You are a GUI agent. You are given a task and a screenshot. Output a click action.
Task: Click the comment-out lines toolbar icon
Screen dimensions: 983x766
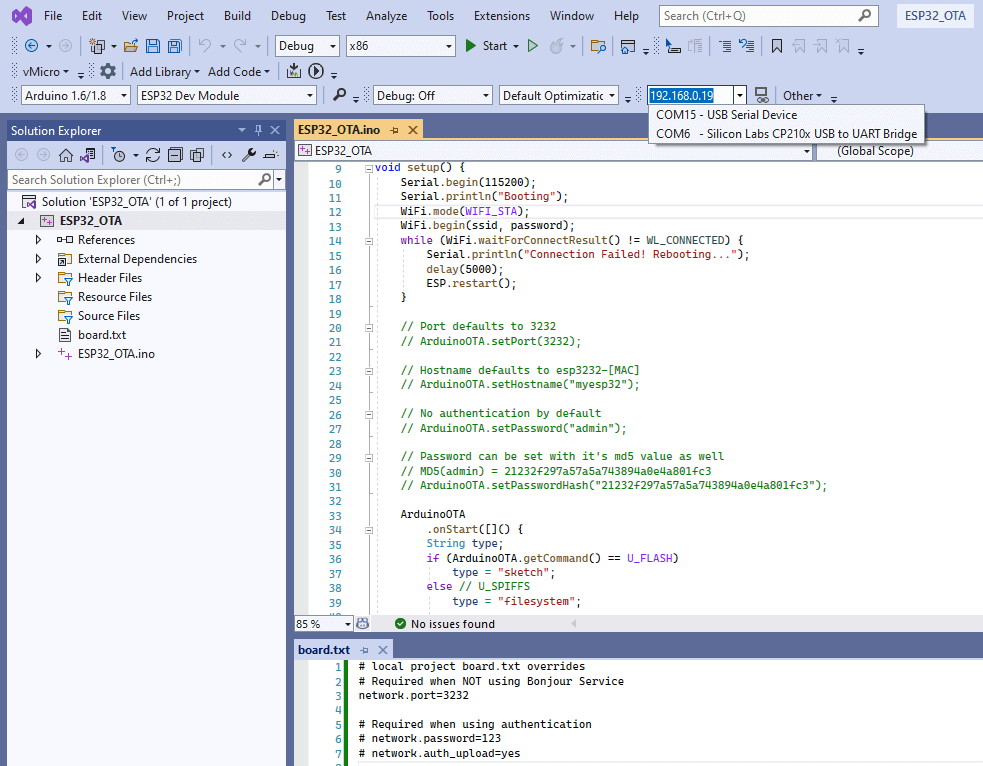tap(725, 46)
